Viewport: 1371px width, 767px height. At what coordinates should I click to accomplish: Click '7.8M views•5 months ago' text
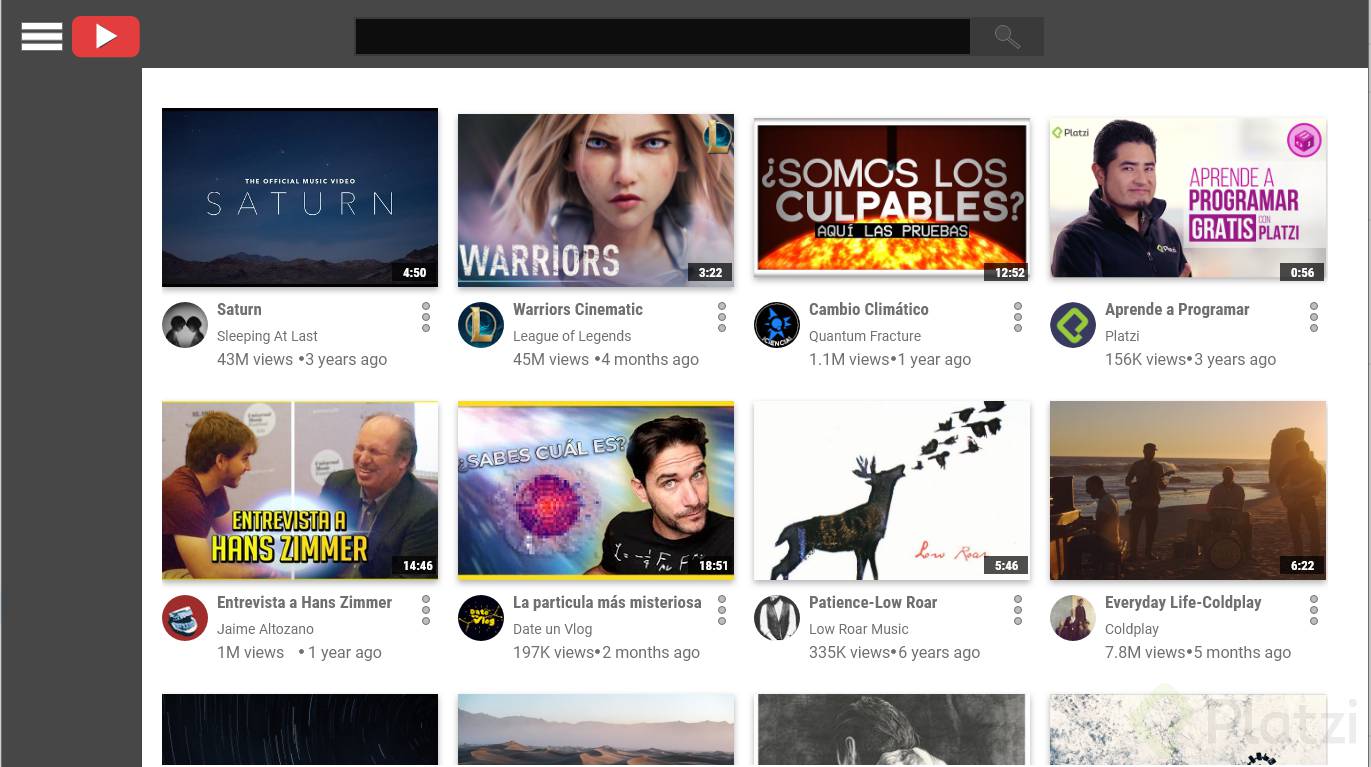pos(1198,652)
